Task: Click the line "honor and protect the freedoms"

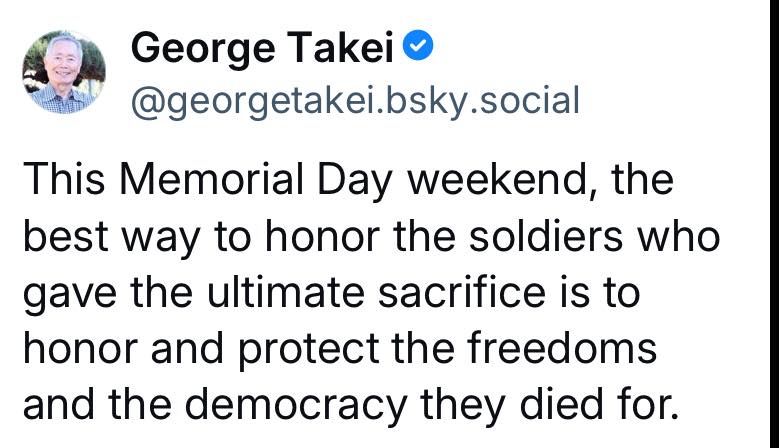Action: [x=340, y=349]
